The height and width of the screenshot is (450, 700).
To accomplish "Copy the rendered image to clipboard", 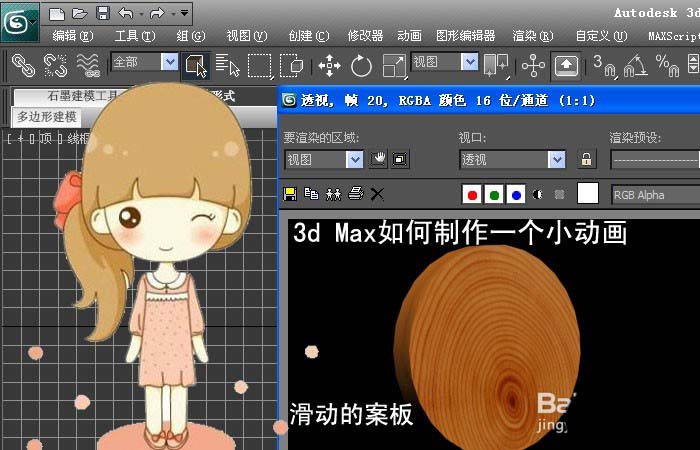I will tap(311, 194).
